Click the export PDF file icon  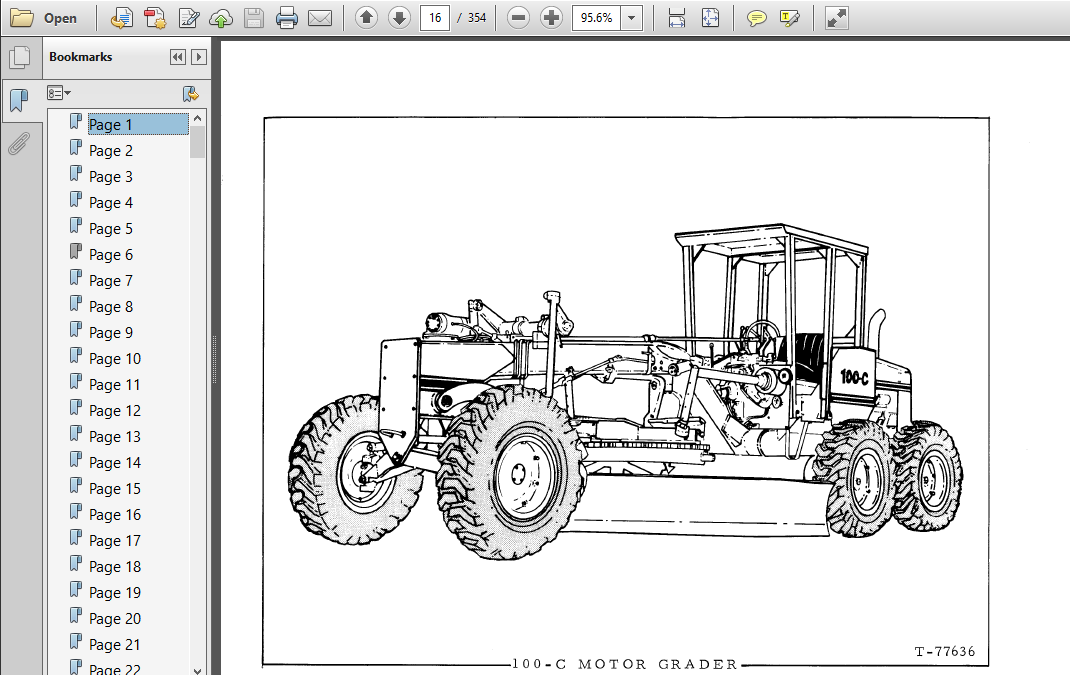point(121,18)
